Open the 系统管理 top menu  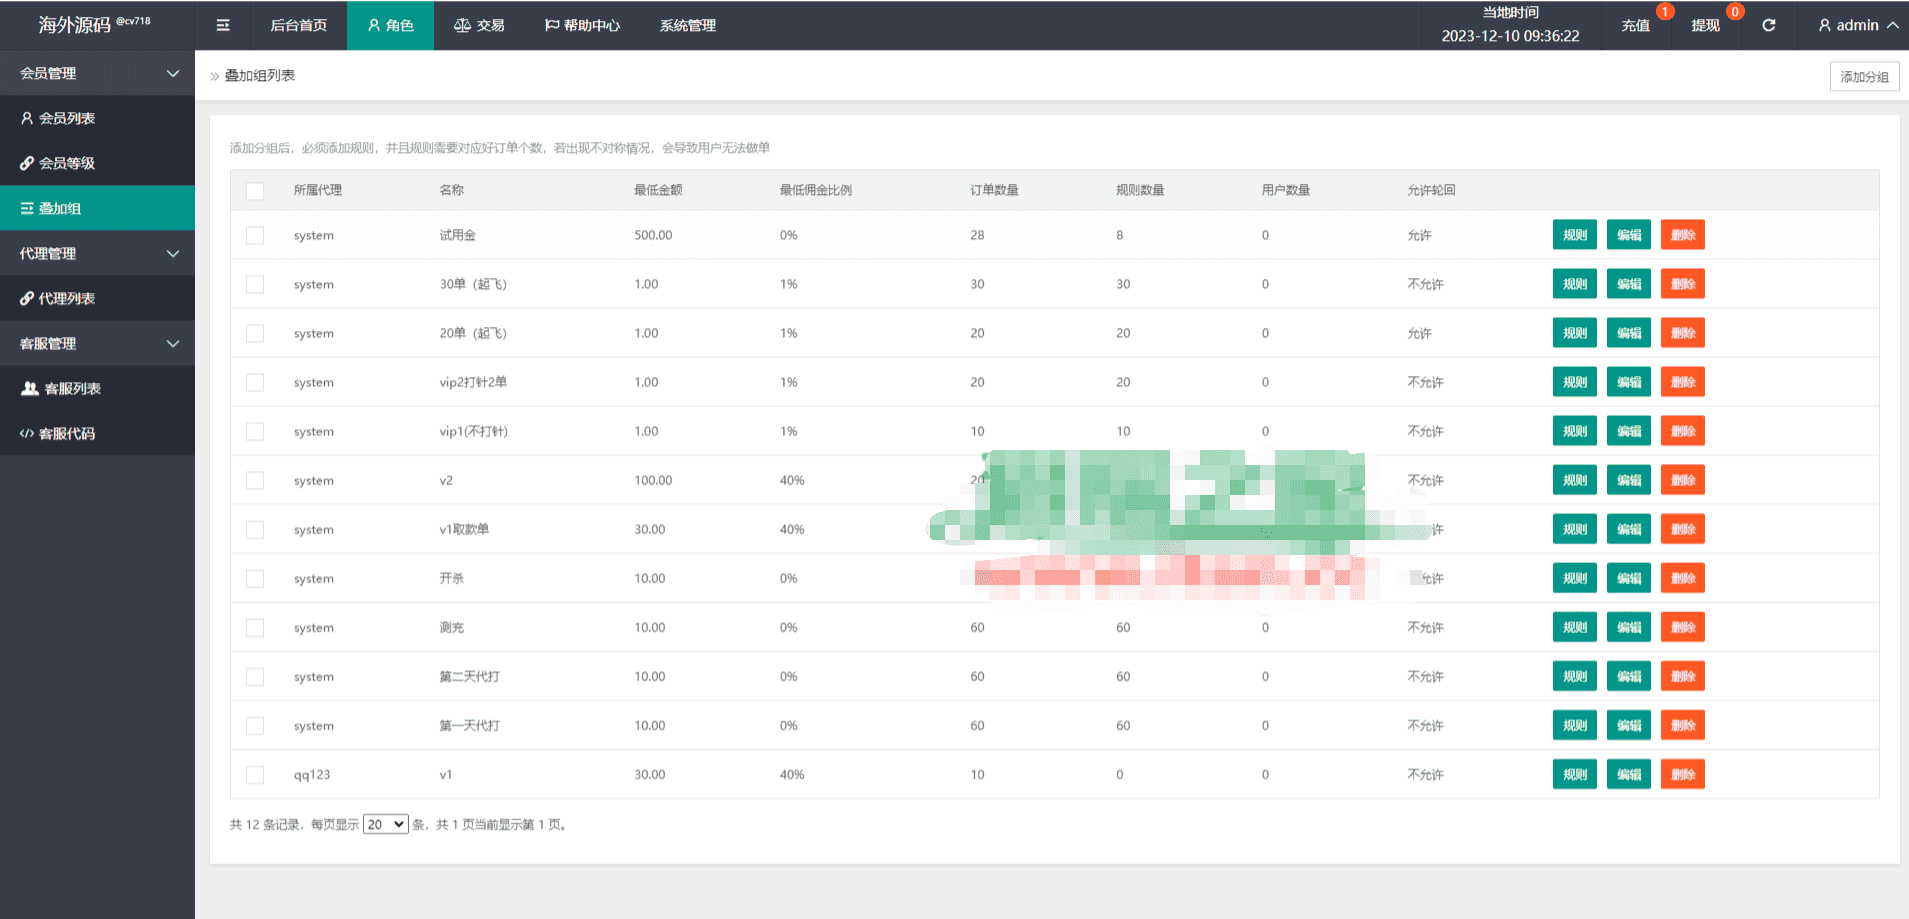tap(687, 25)
